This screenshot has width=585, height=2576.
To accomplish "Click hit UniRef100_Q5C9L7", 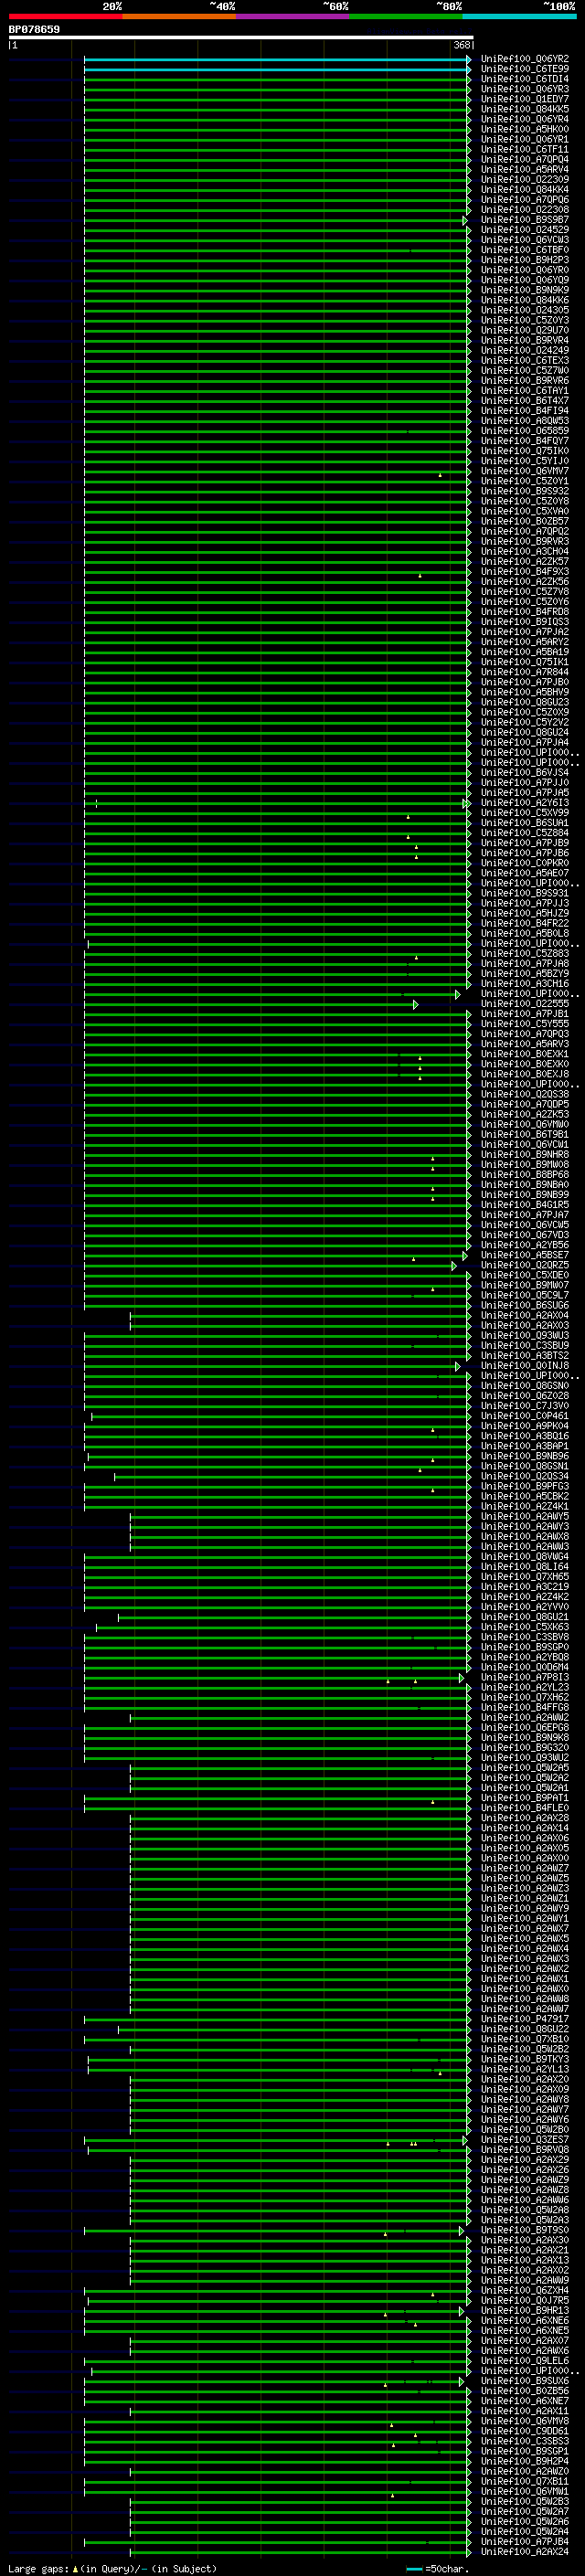I will pos(525,1295).
